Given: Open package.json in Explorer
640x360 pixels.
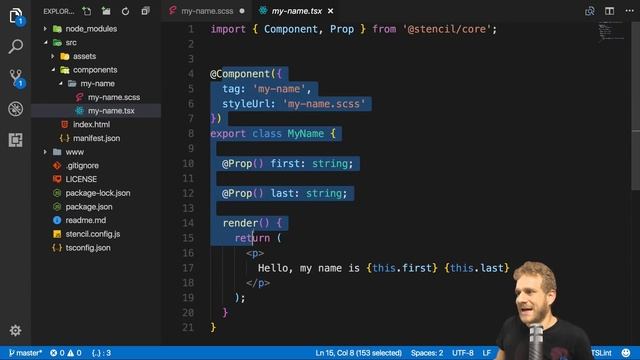Looking at the screenshot, I should click(89, 207).
